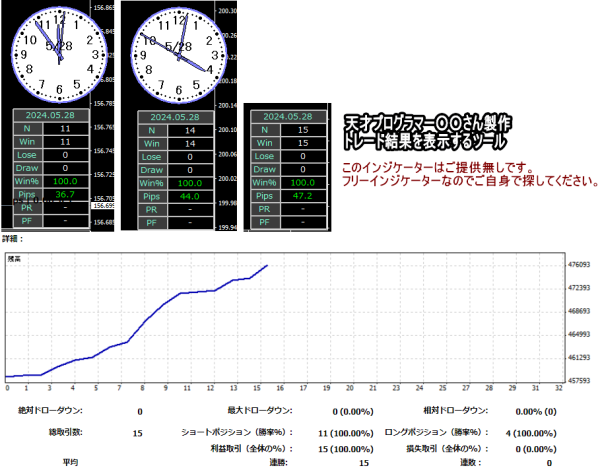
Task: Select the 詳細: label above the chart
Action: coord(13,239)
